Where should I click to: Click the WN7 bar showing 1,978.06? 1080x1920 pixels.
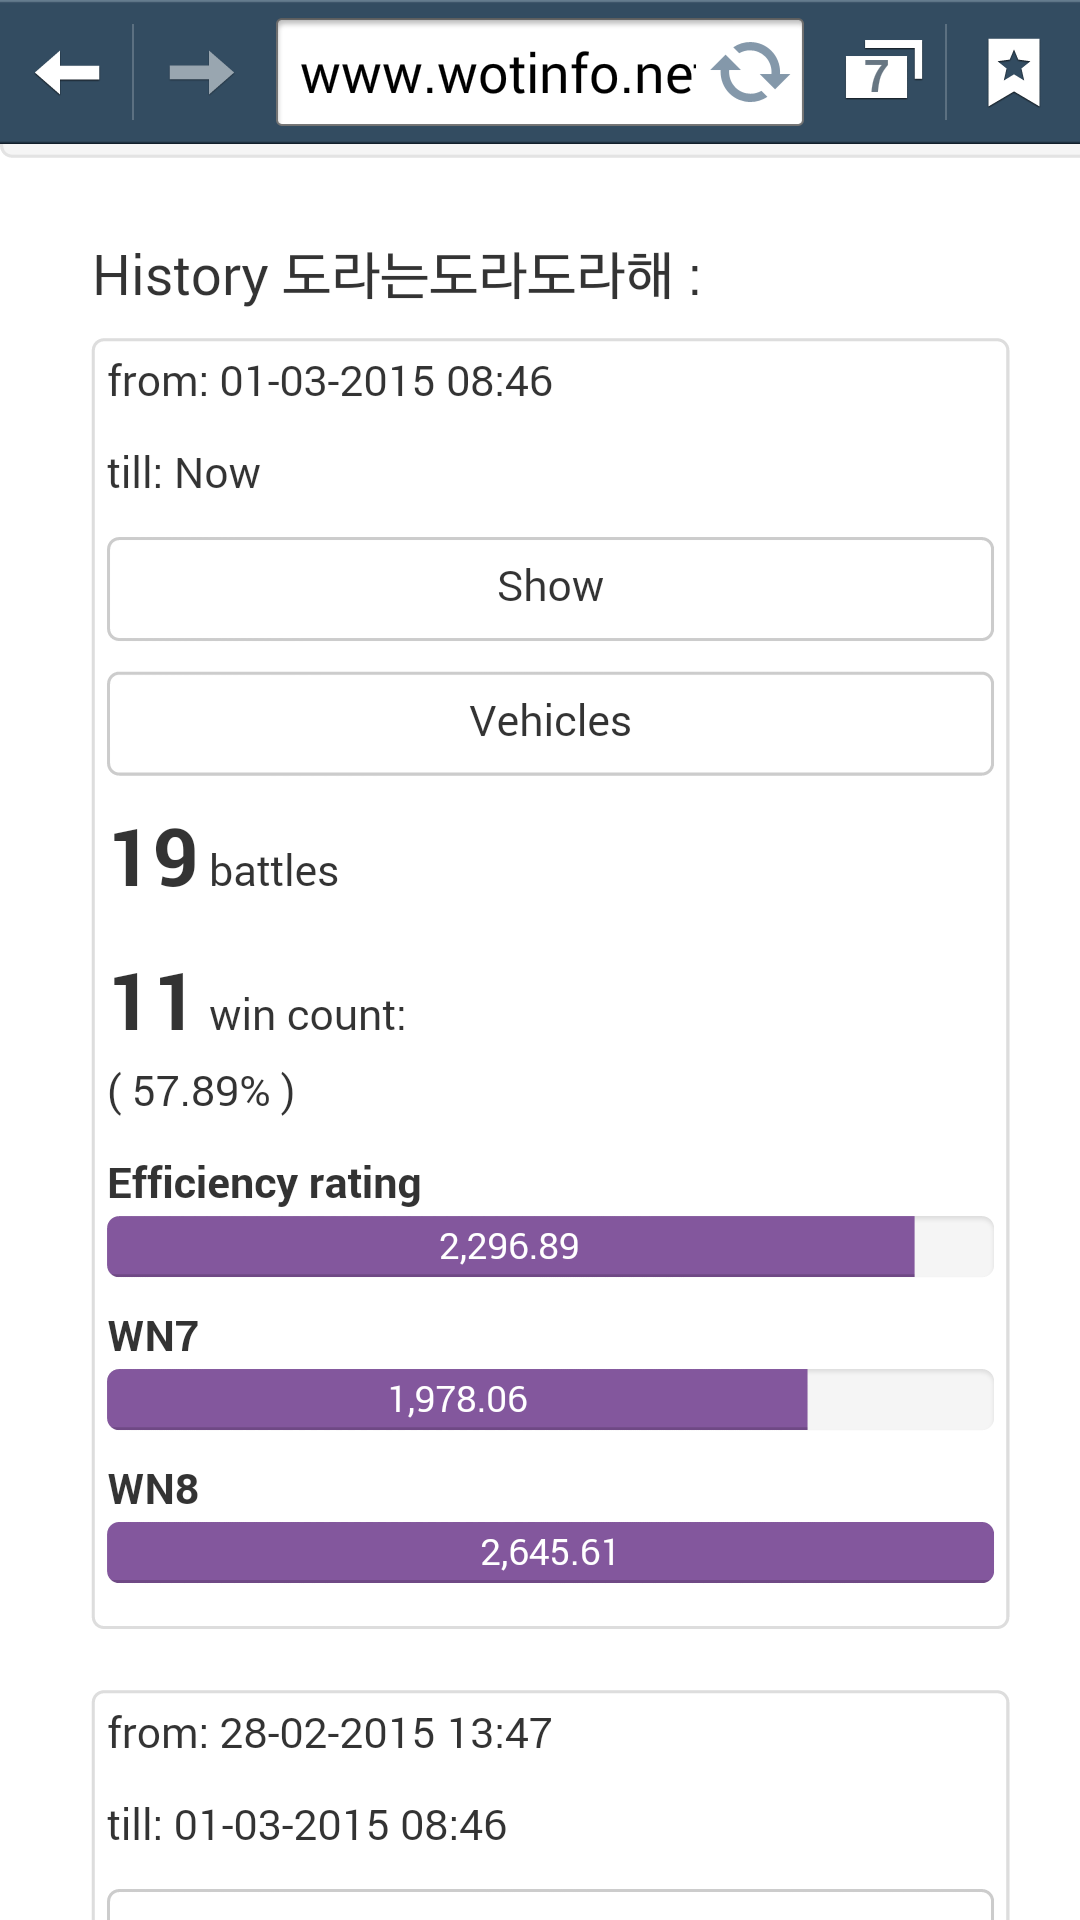pyautogui.click(x=550, y=1399)
